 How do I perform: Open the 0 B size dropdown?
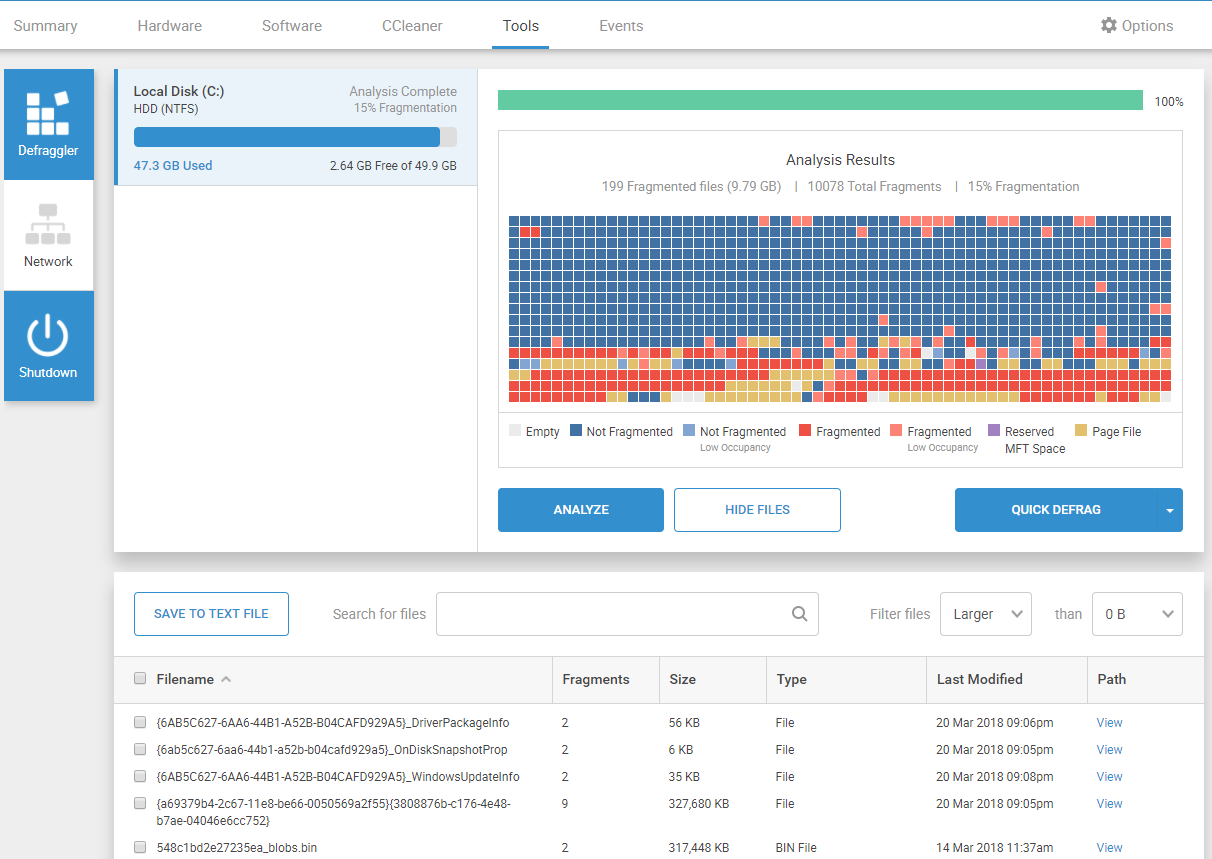[1137, 614]
